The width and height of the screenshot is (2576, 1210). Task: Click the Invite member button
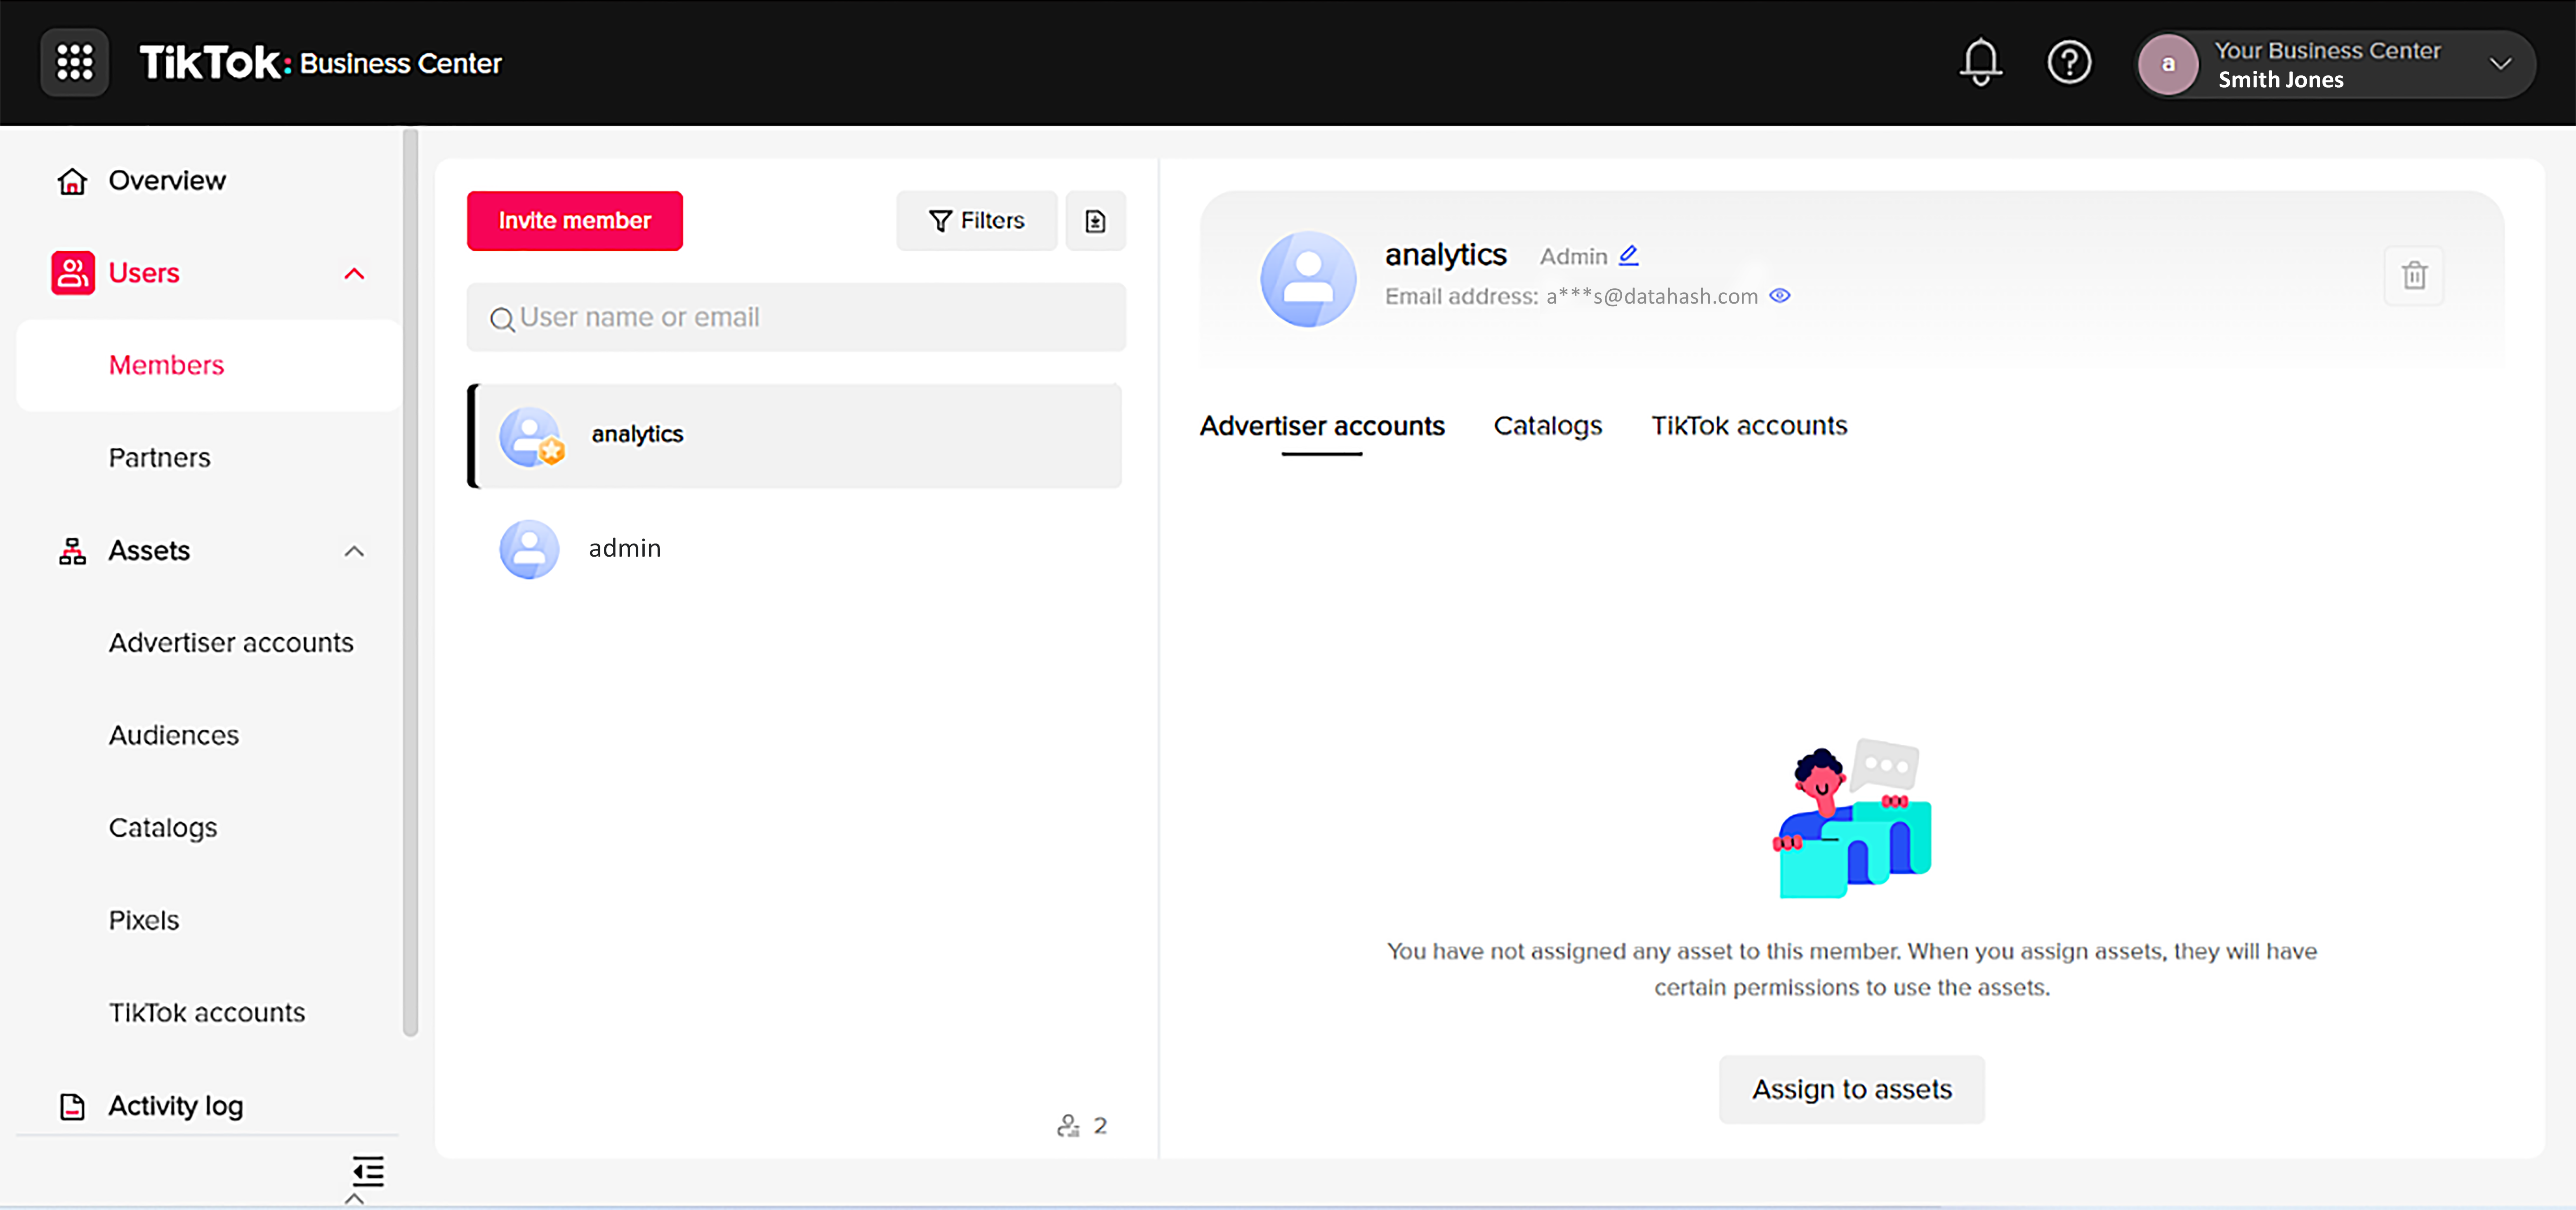[575, 221]
